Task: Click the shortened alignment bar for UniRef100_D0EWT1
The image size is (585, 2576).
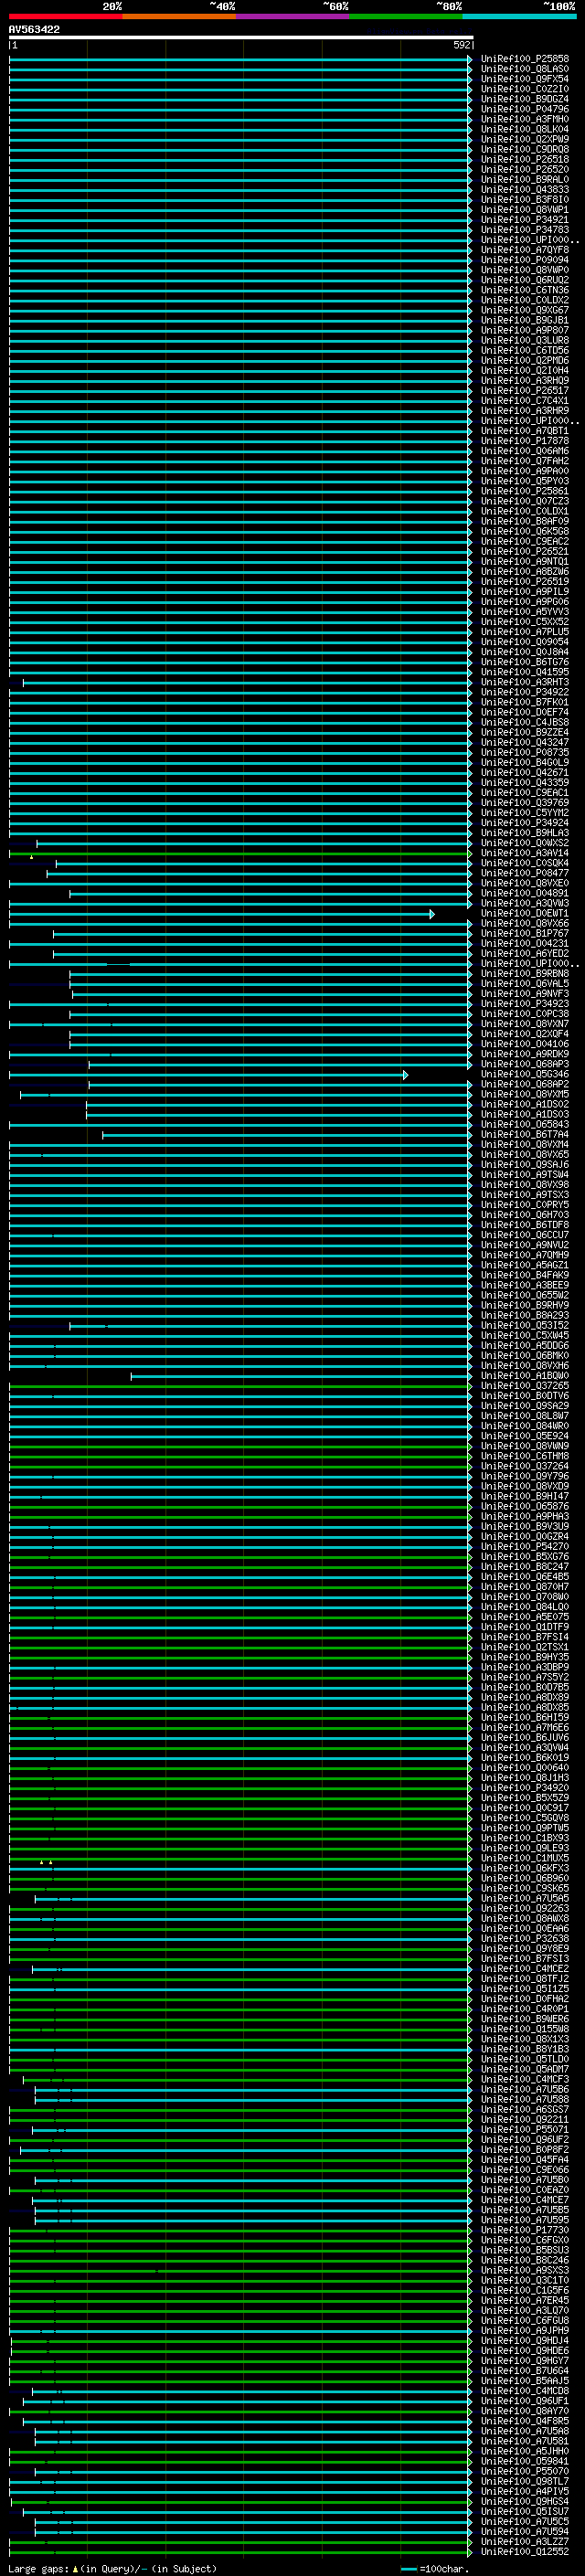Action: click(222, 914)
